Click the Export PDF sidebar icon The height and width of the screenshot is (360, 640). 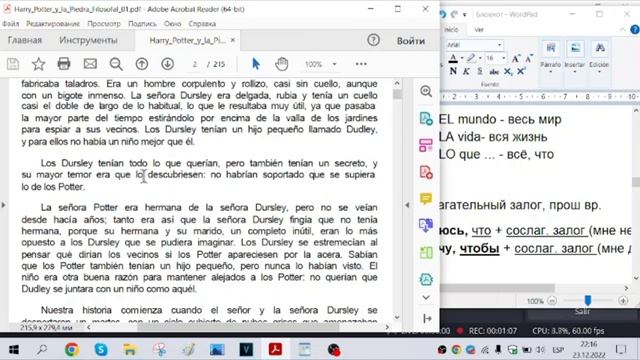[426, 119]
